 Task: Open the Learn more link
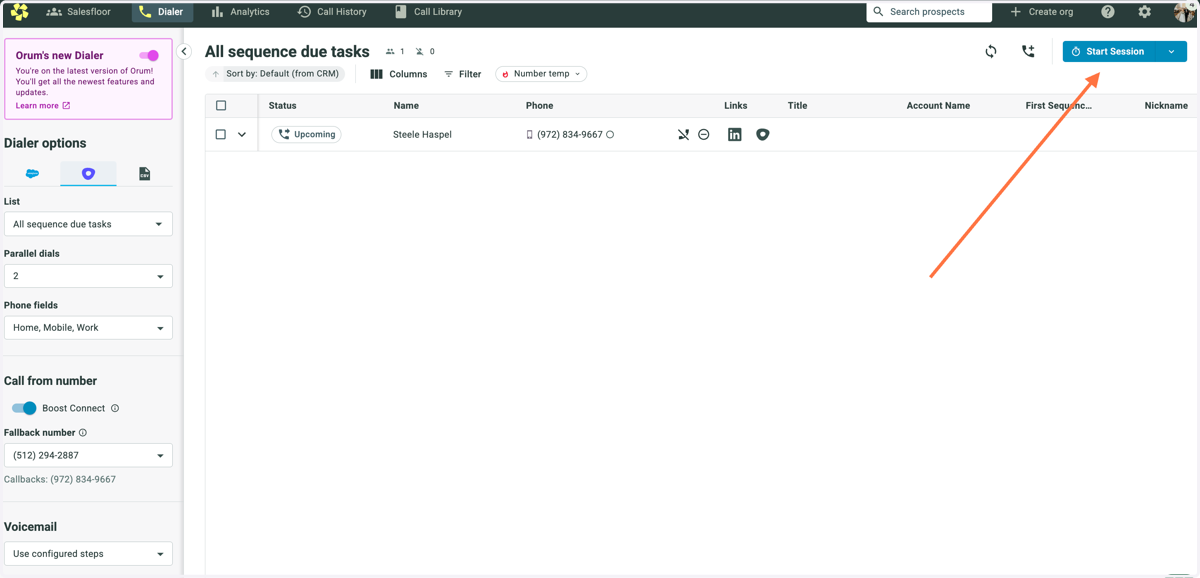coord(43,105)
